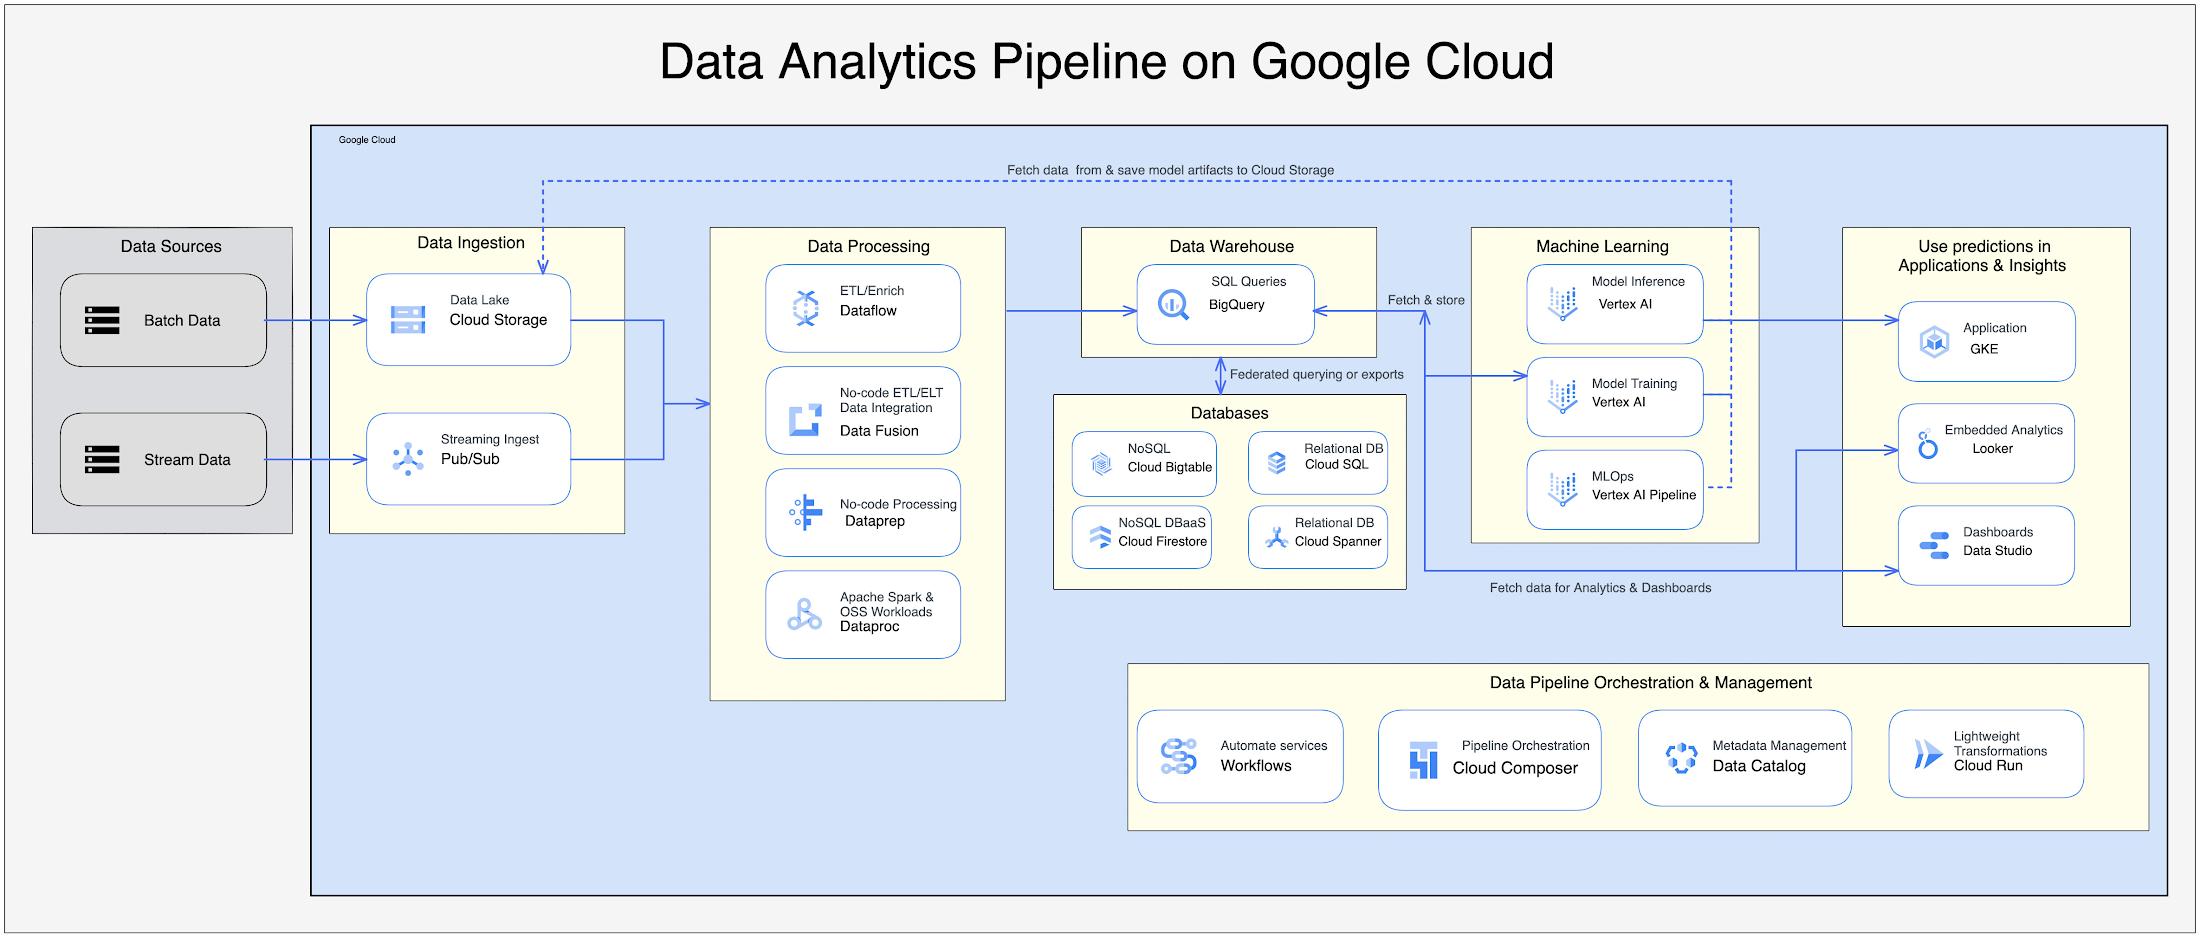Select the Stream Data source box
This screenshot has height=937, width=2200.
[x=163, y=459]
